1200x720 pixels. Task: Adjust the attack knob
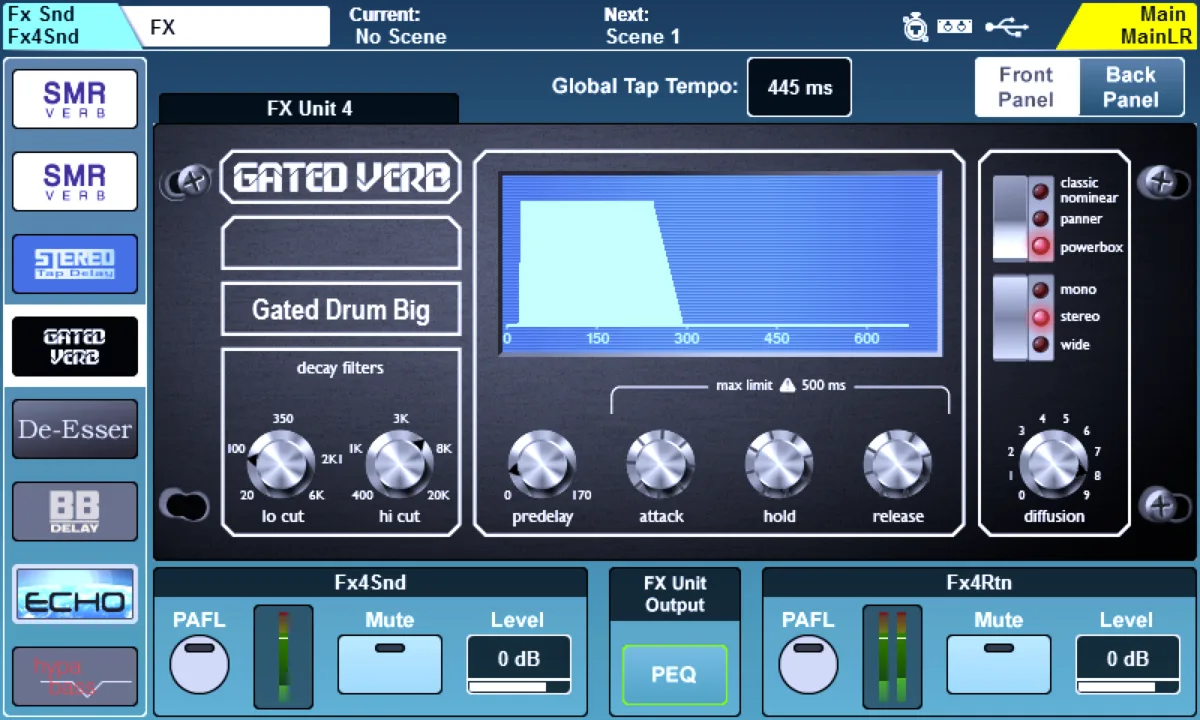pyautogui.click(x=661, y=465)
